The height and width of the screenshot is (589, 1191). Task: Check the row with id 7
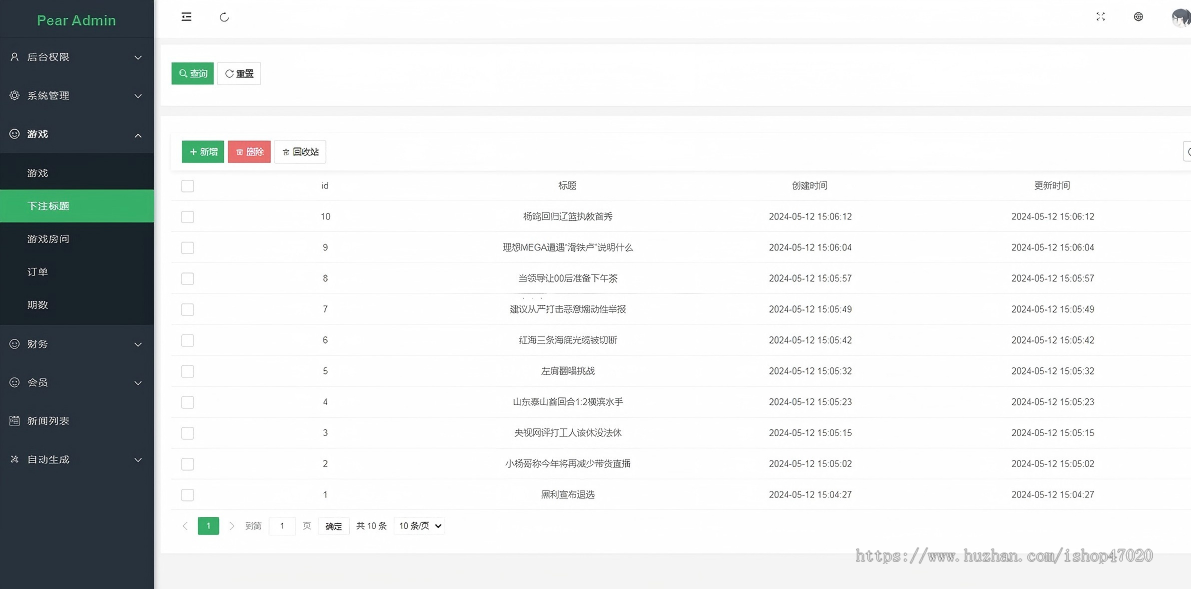point(188,309)
